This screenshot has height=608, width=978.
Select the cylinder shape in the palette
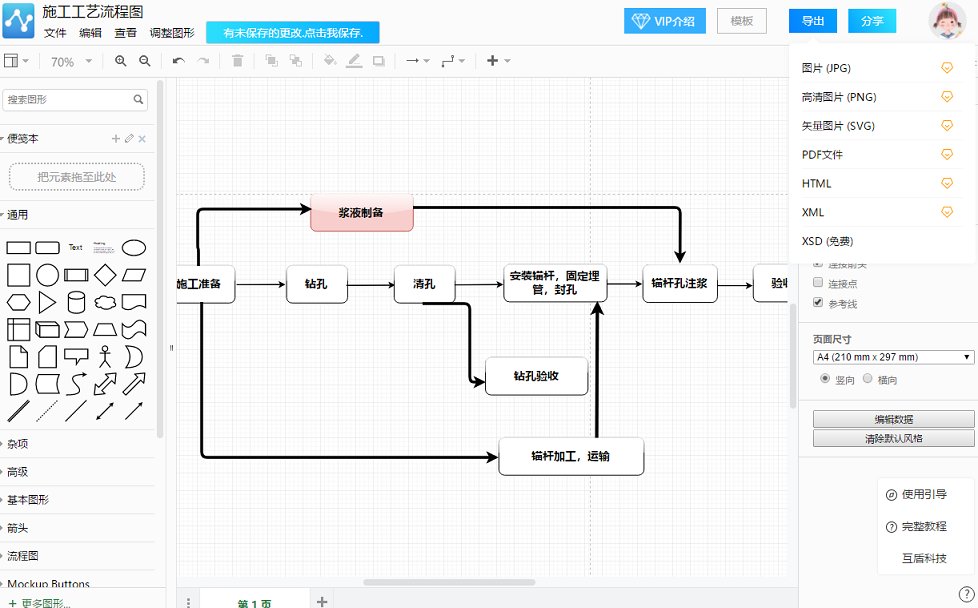(x=76, y=302)
